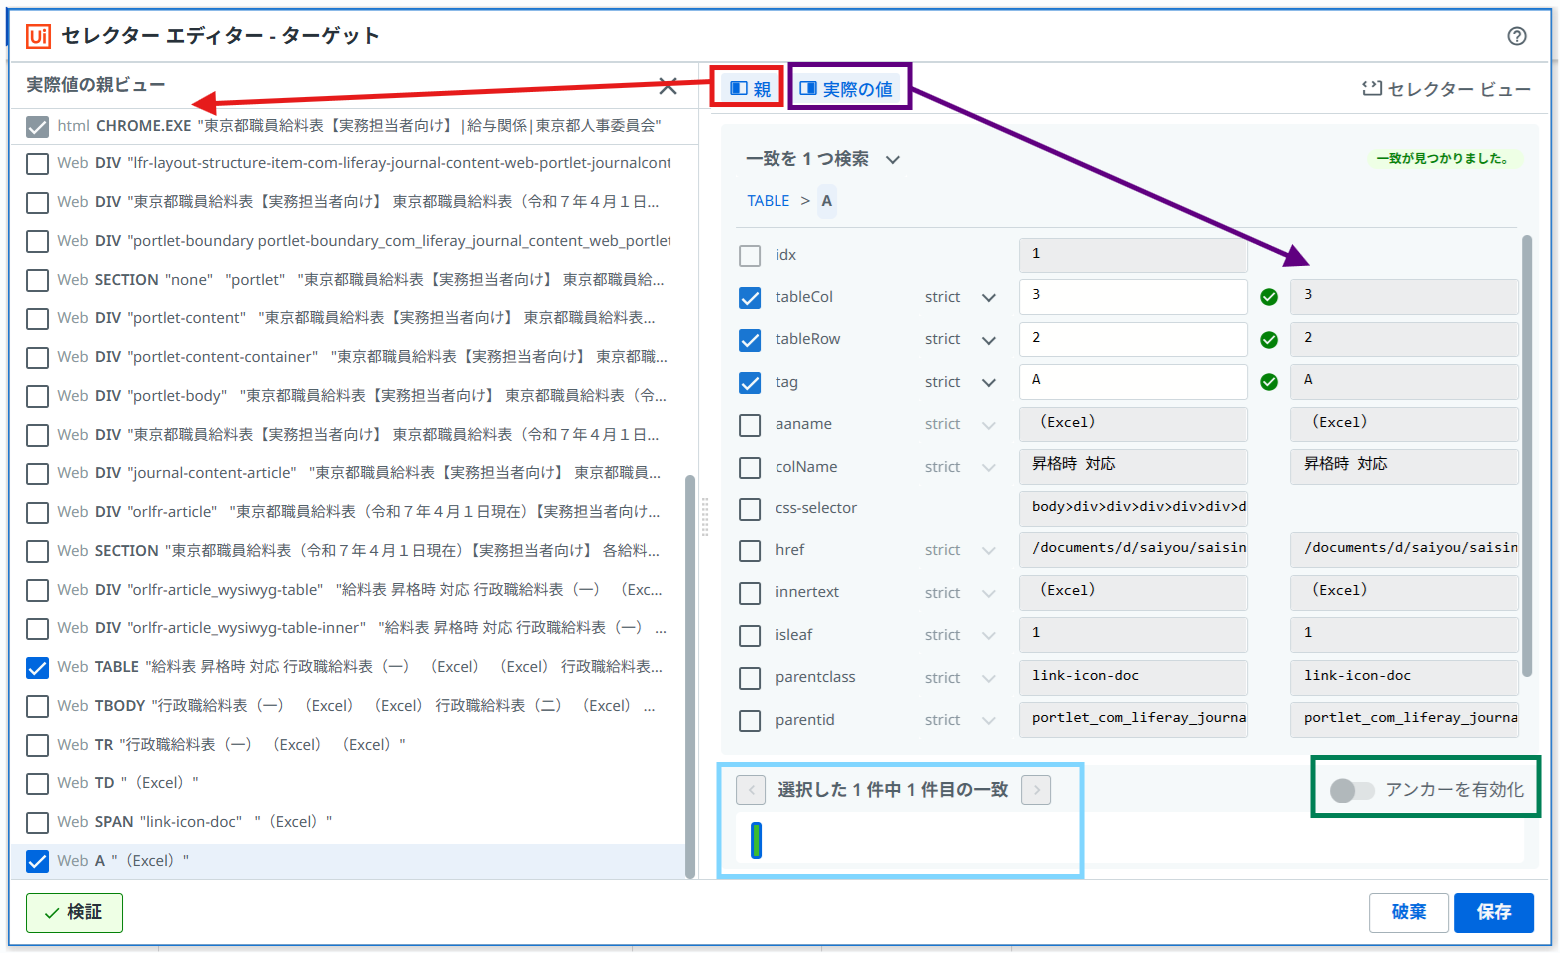1560x953 pixels.
Task: Switch to the 親 view tab
Action: tap(750, 89)
